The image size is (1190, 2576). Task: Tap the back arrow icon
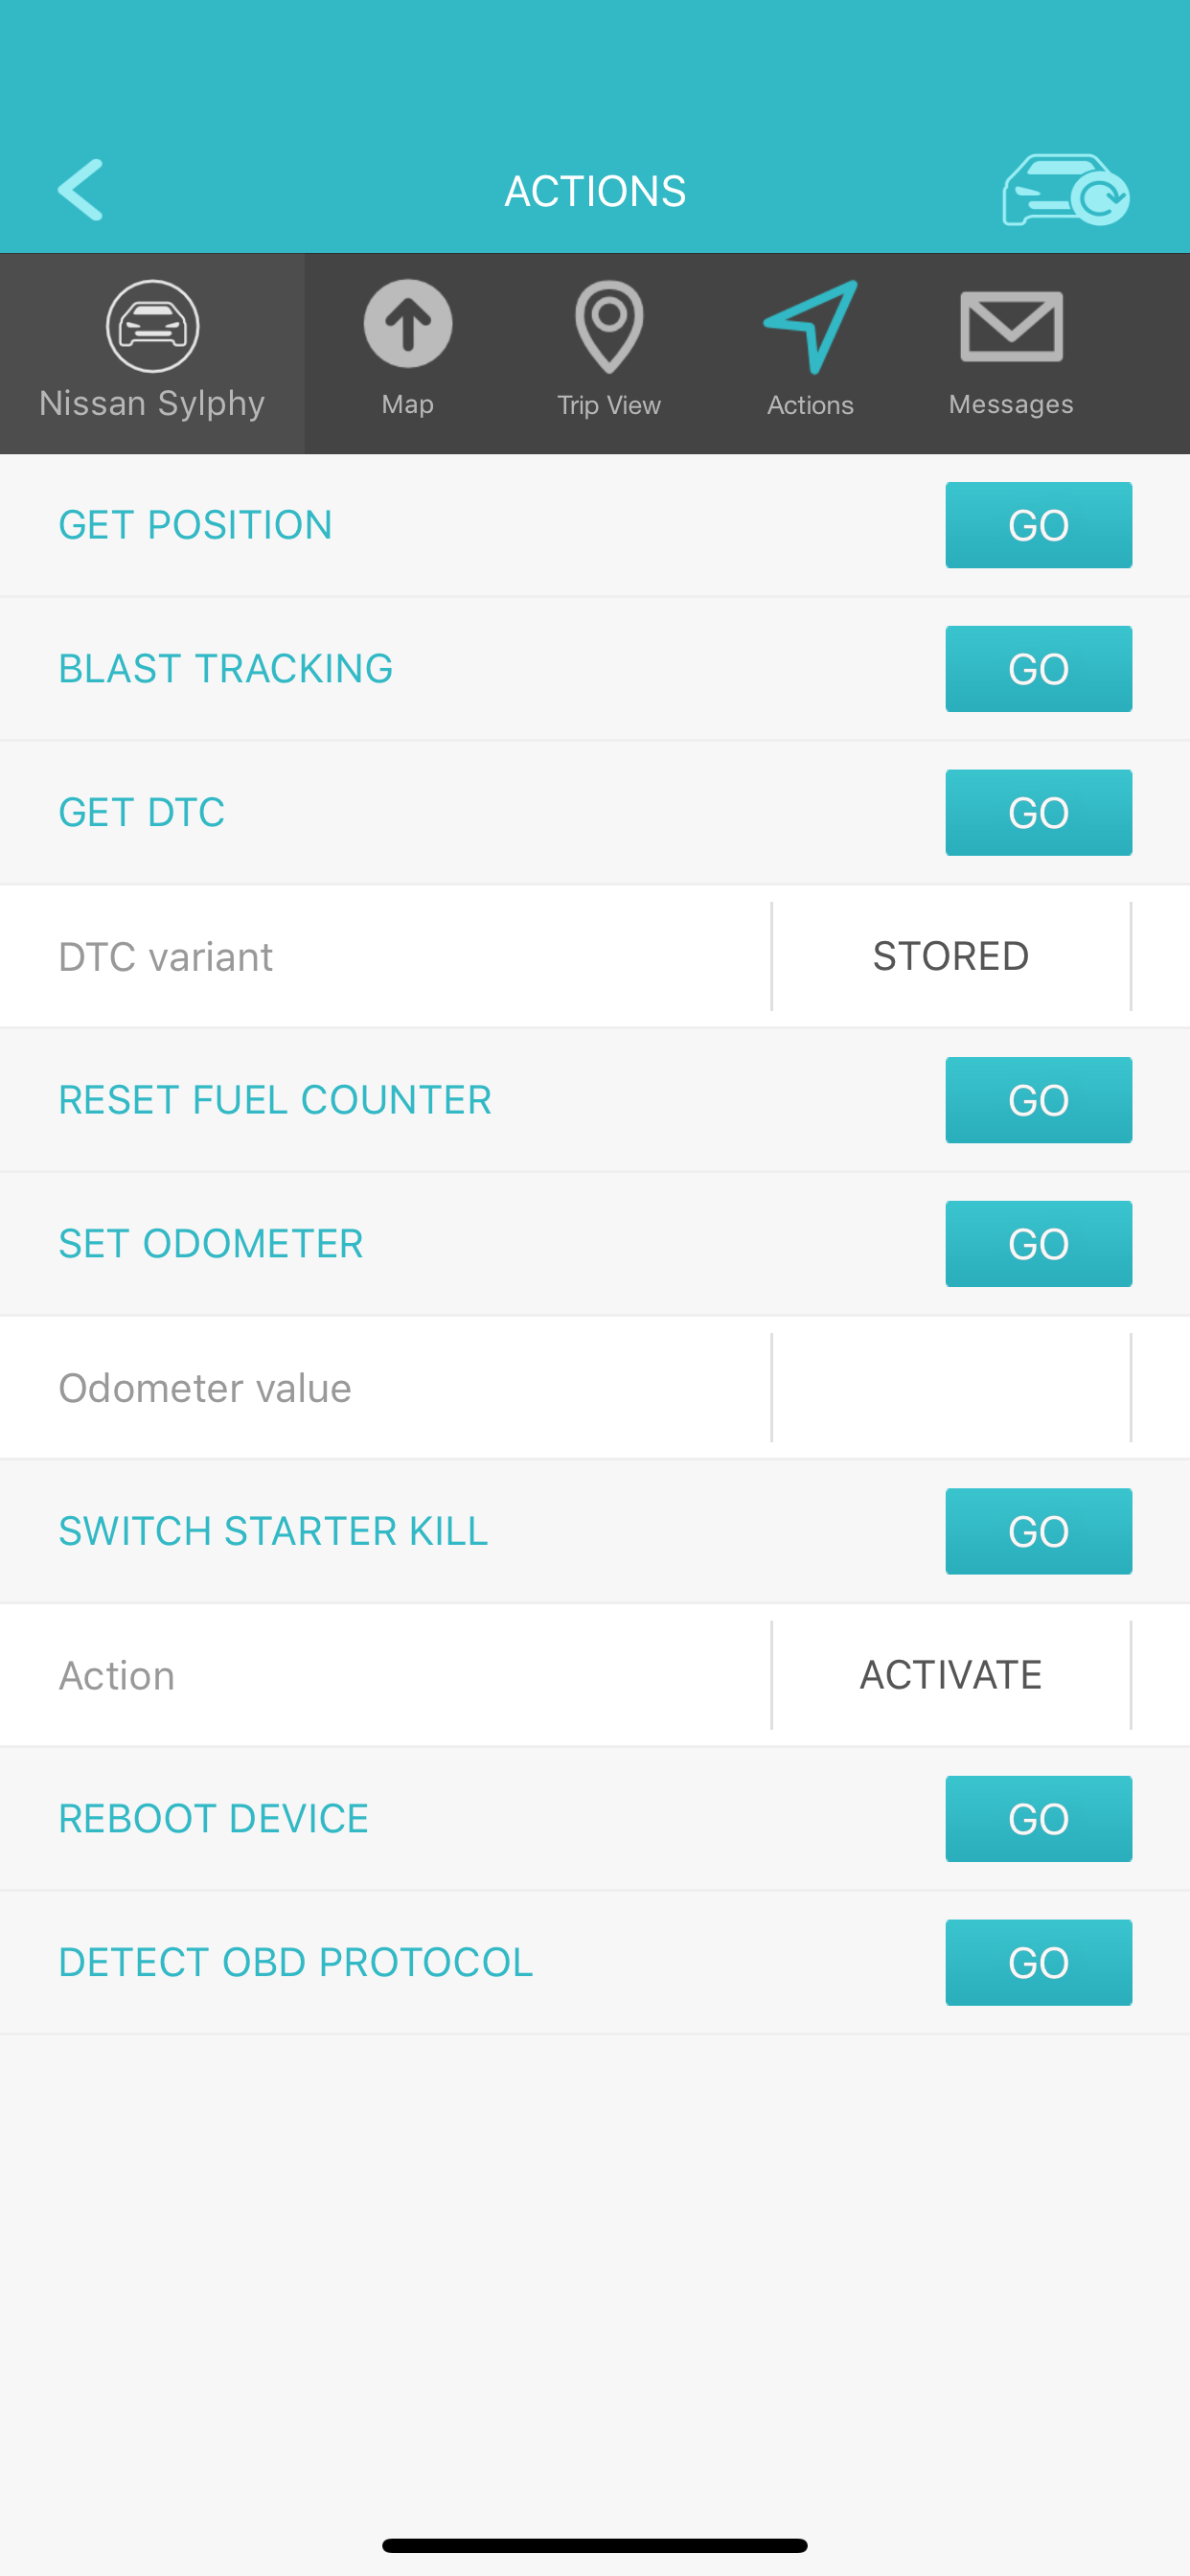[81, 189]
